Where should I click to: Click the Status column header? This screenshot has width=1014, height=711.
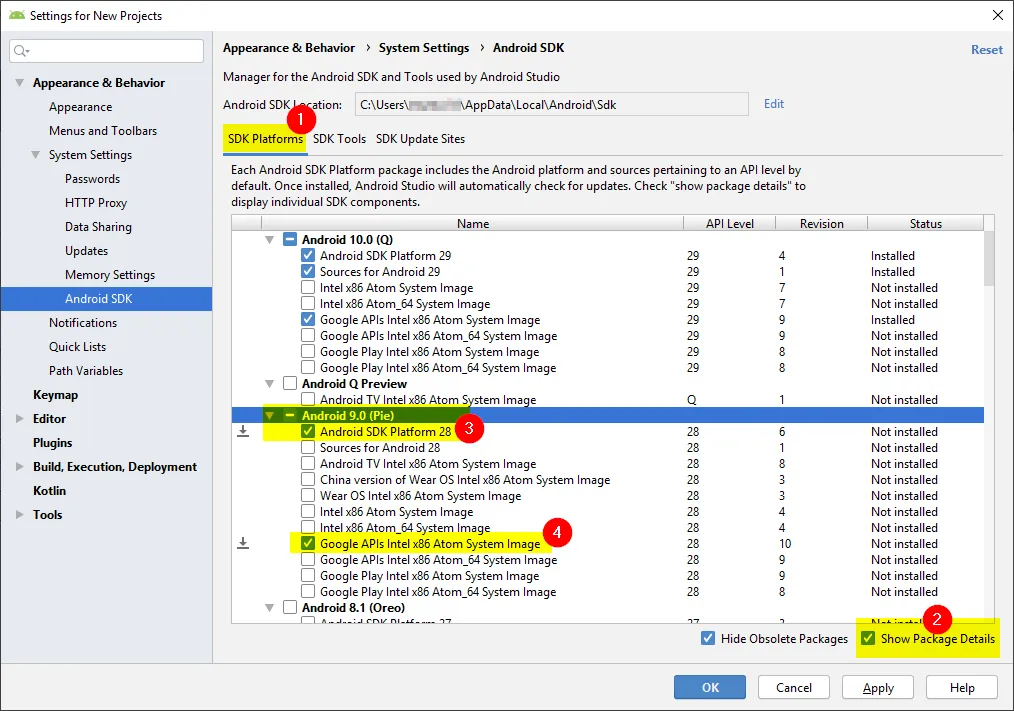pyautogui.click(x=925, y=223)
